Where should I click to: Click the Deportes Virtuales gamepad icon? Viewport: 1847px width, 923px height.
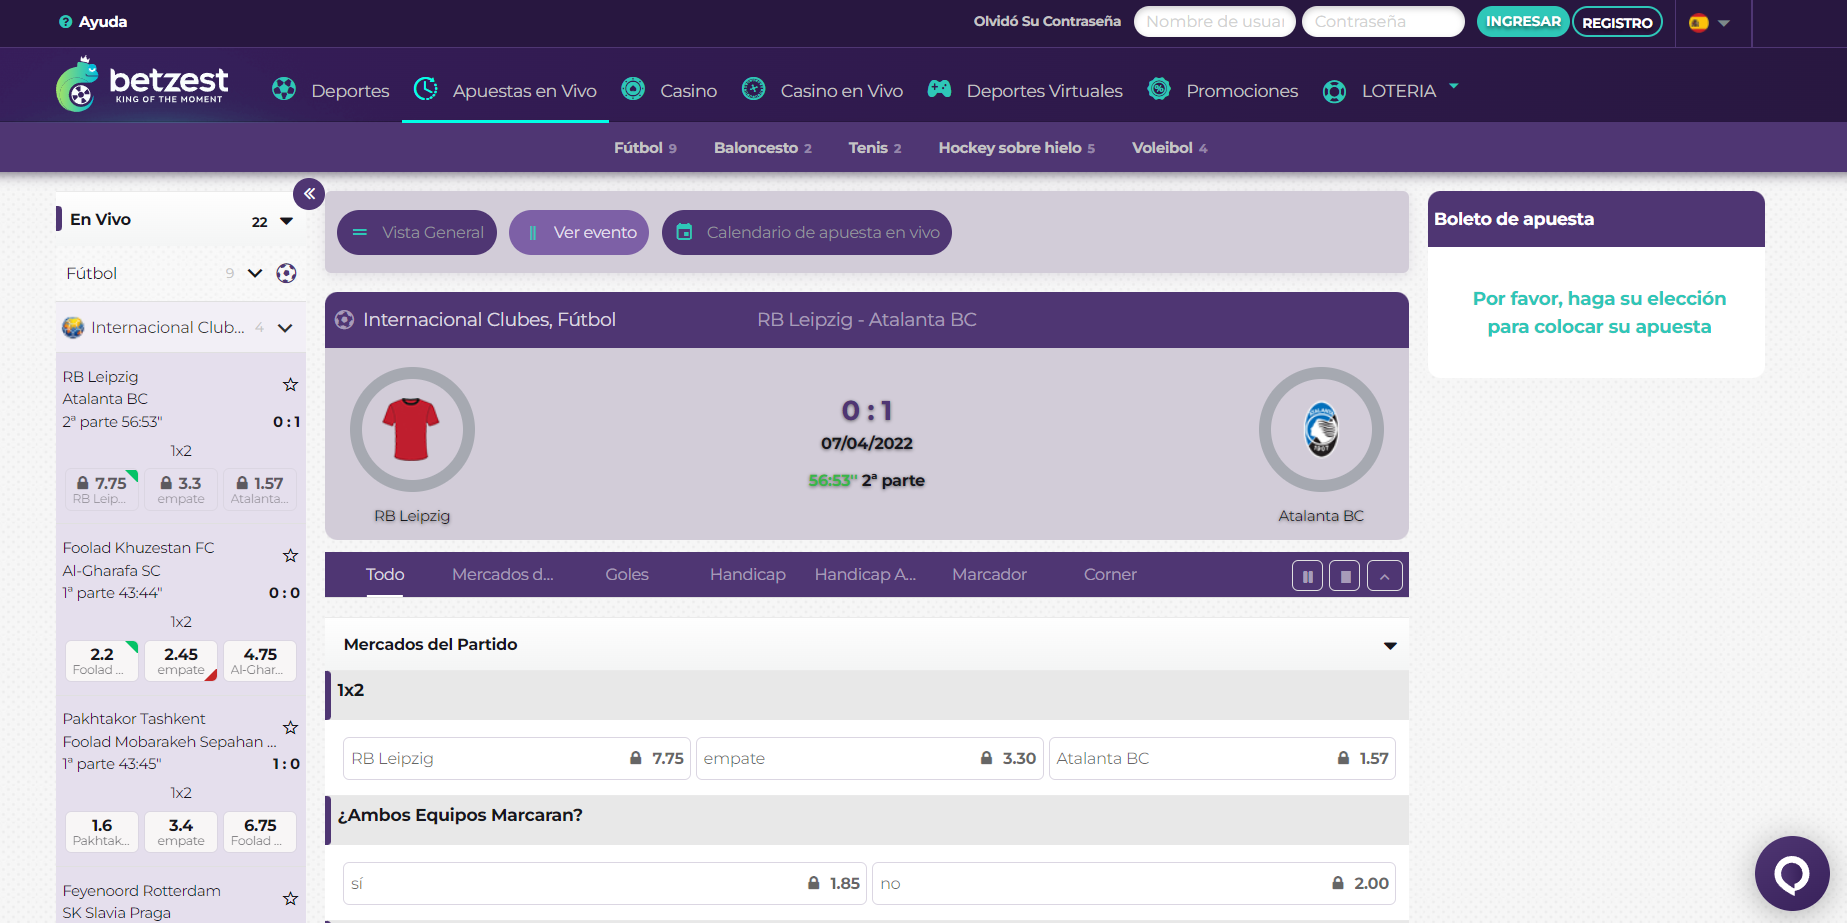pos(939,89)
